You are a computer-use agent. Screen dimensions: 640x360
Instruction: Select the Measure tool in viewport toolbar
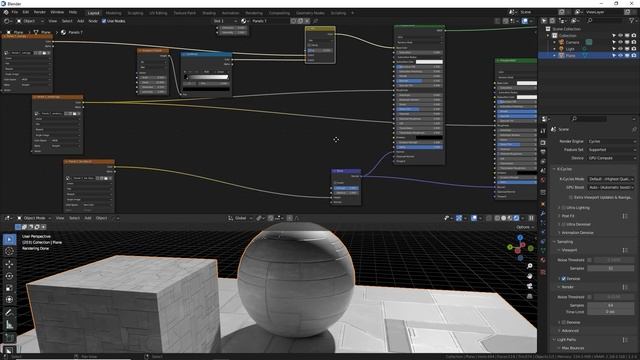coord(9,325)
